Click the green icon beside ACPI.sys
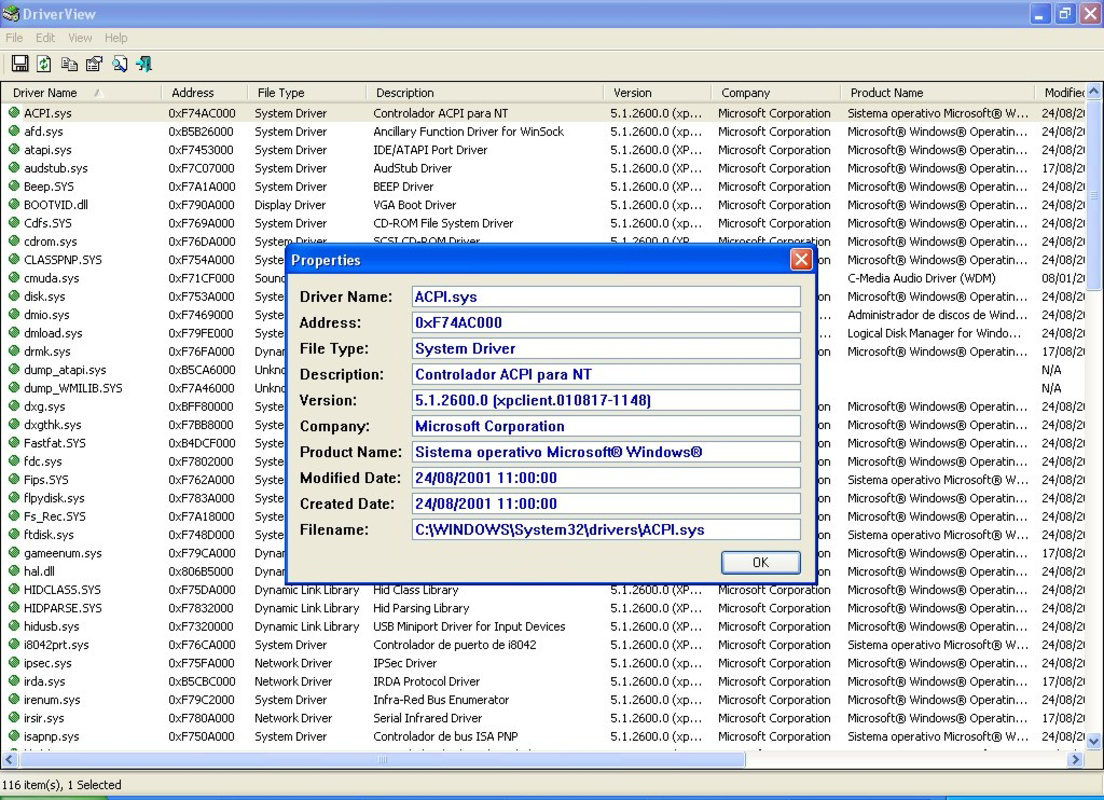This screenshot has width=1104, height=800. coord(13,112)
